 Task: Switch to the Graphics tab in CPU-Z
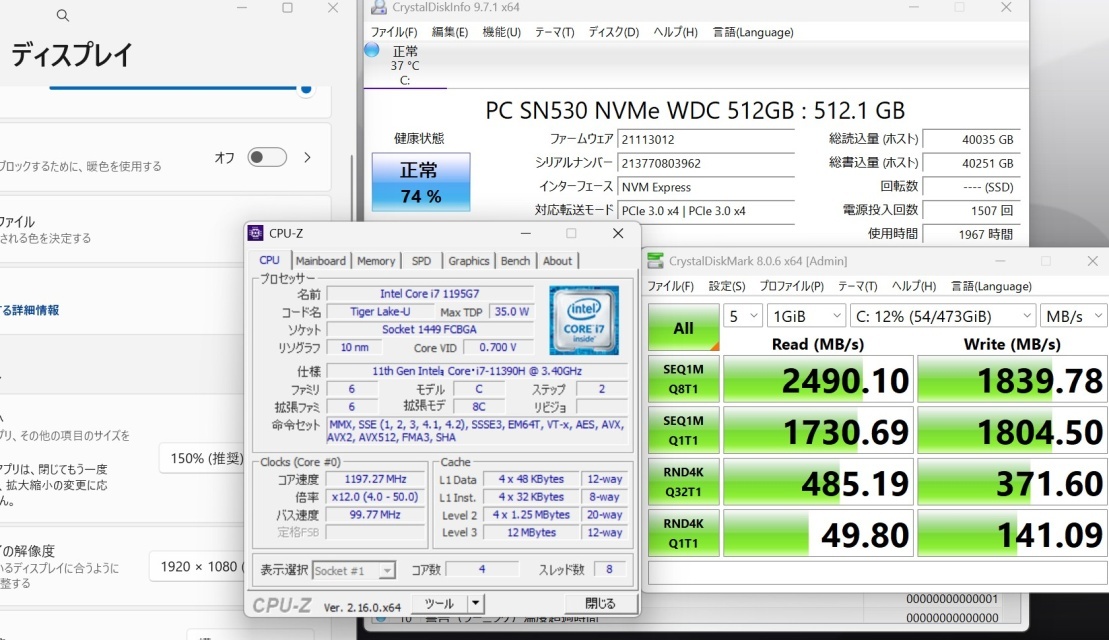(x=468, y=261)
